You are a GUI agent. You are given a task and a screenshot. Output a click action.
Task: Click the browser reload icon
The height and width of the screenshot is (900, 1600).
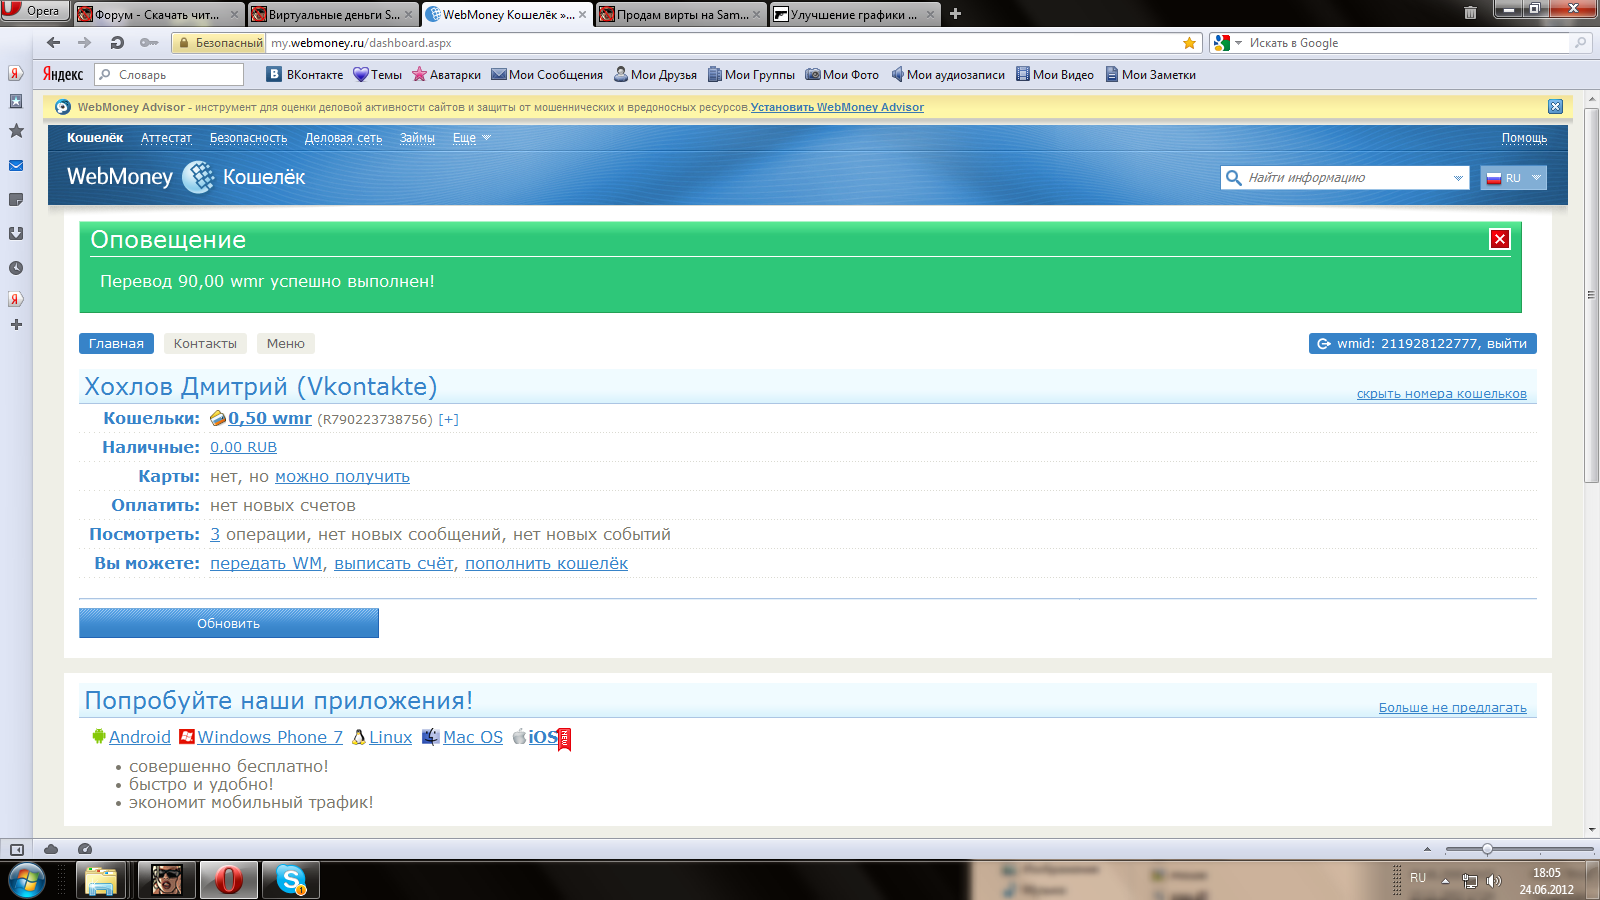117,43
